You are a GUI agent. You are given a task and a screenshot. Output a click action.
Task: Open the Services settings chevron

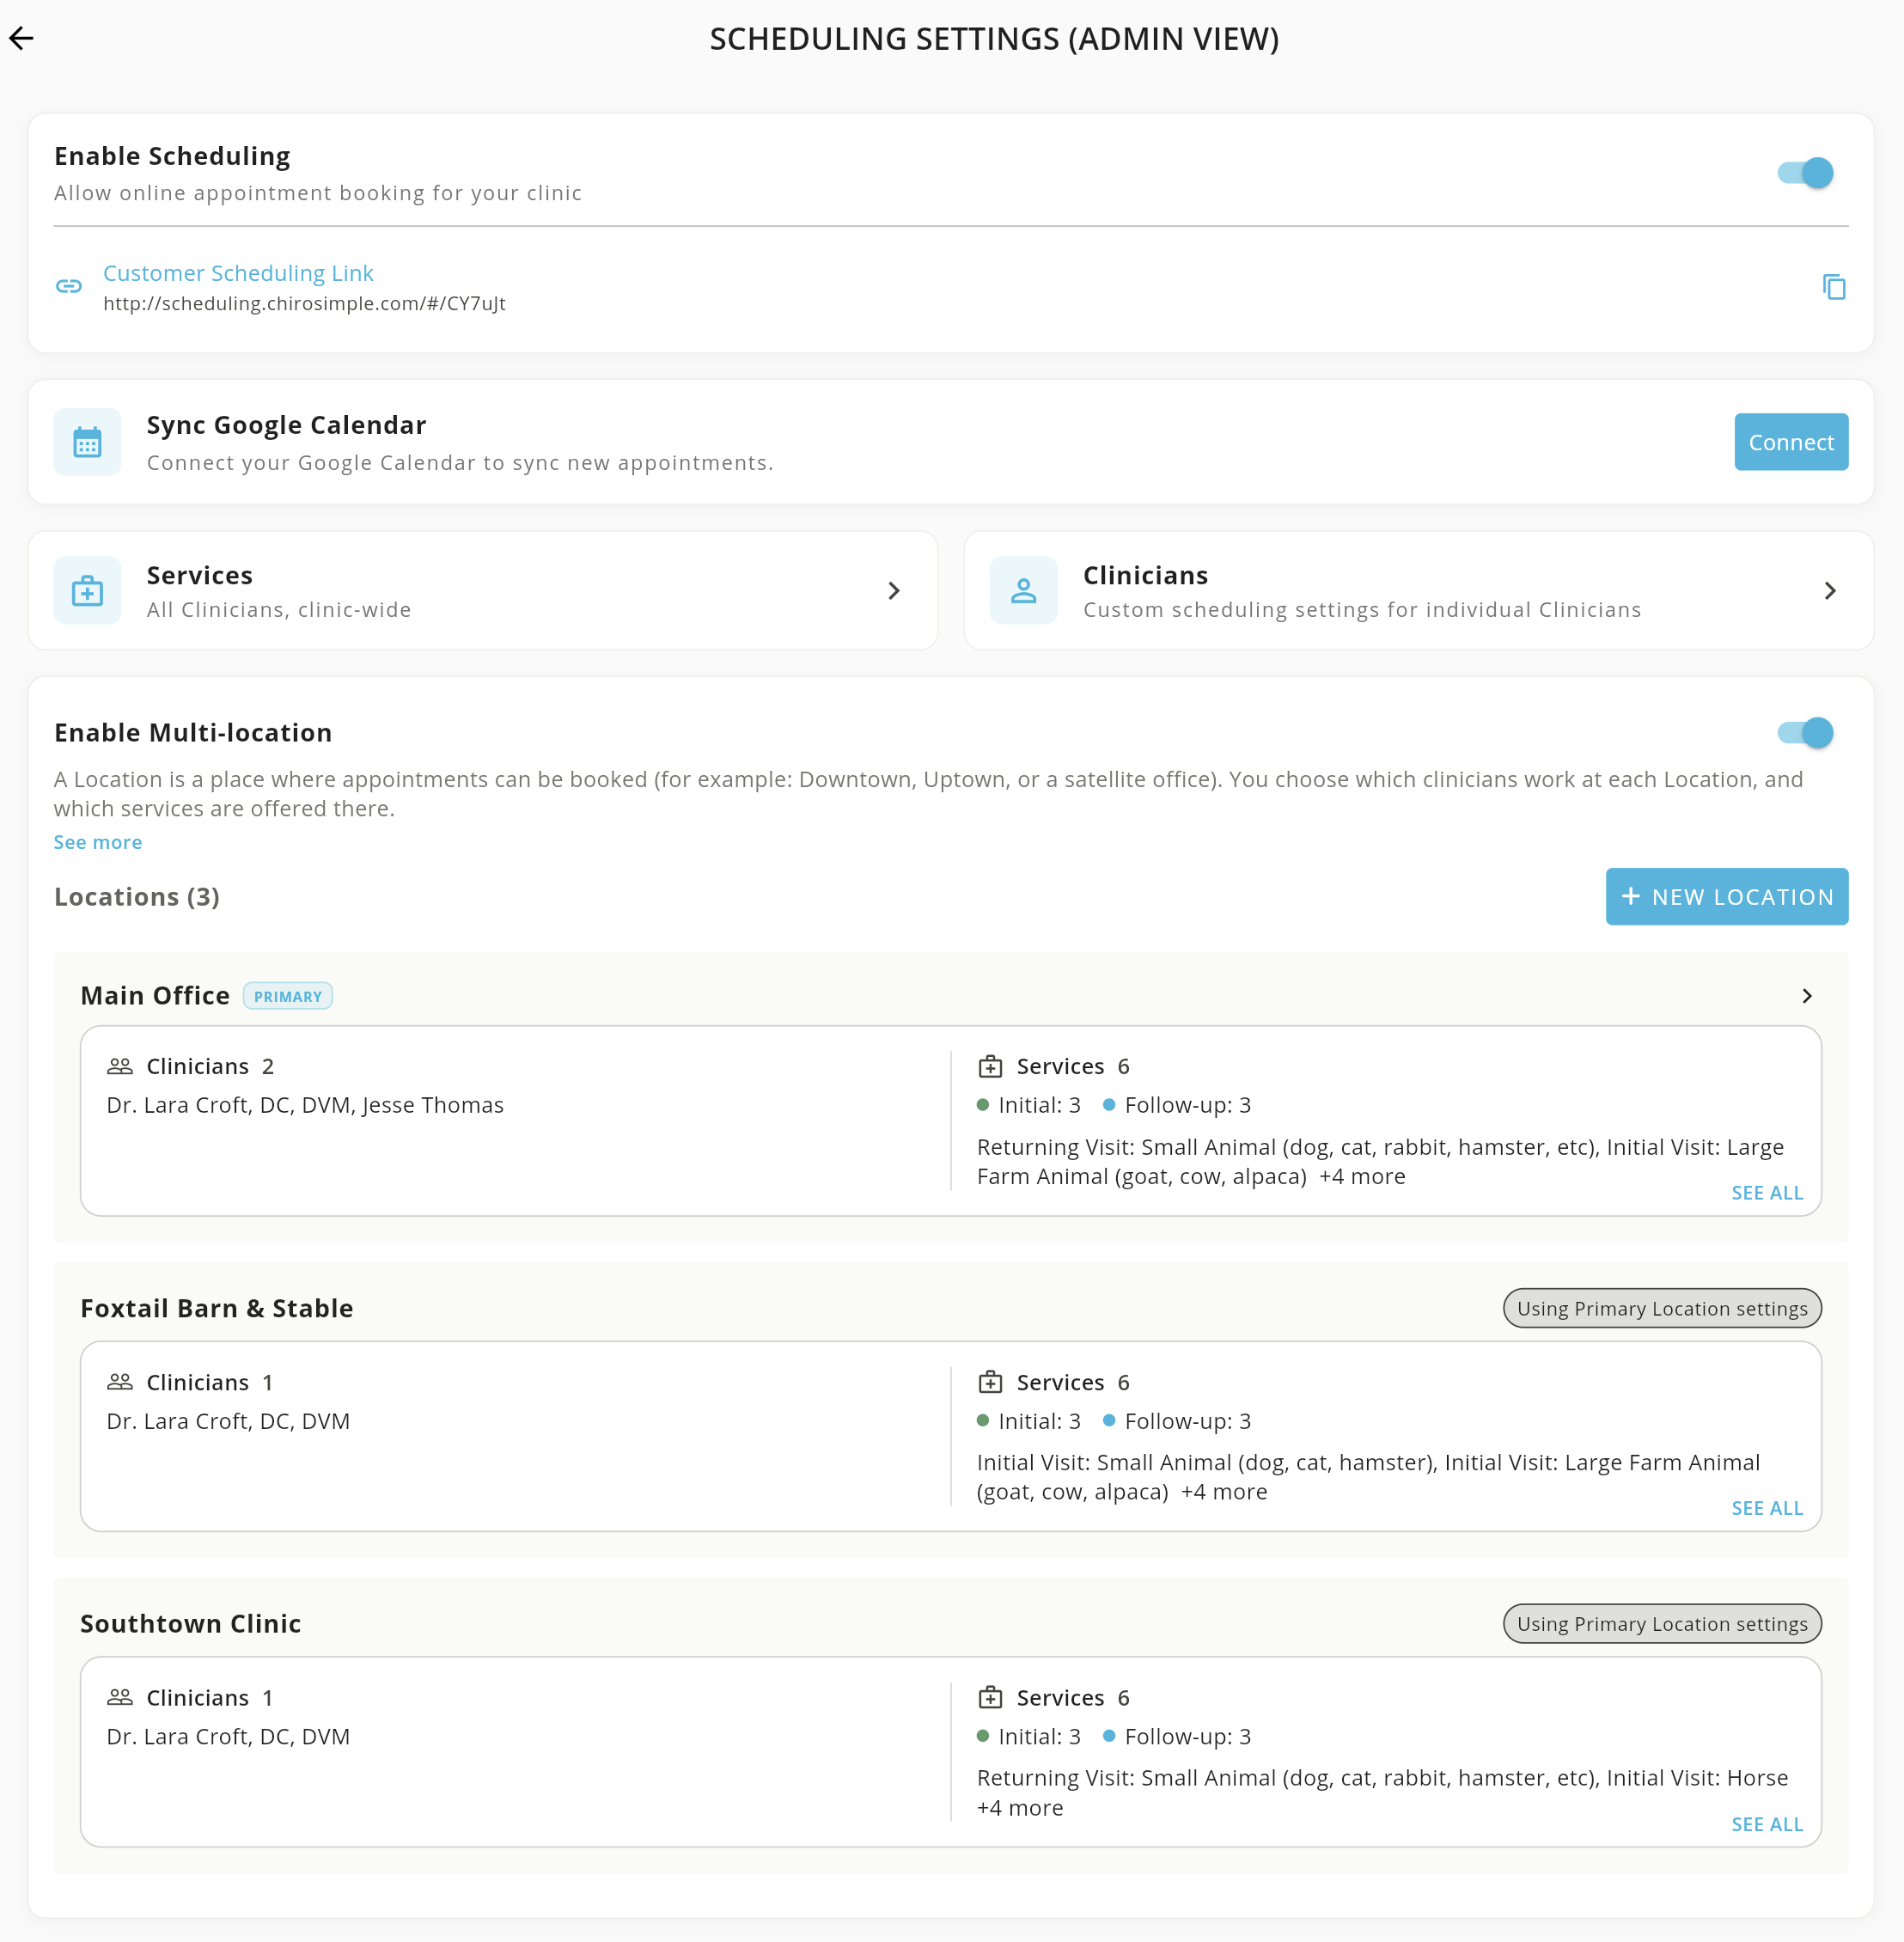click(x=894, y=591)
